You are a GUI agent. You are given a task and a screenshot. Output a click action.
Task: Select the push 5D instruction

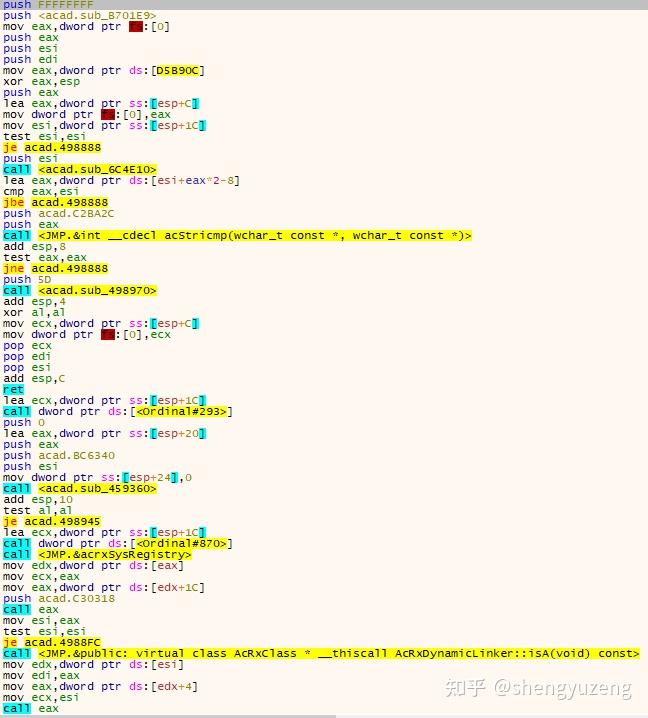click(x=27, y=279)
